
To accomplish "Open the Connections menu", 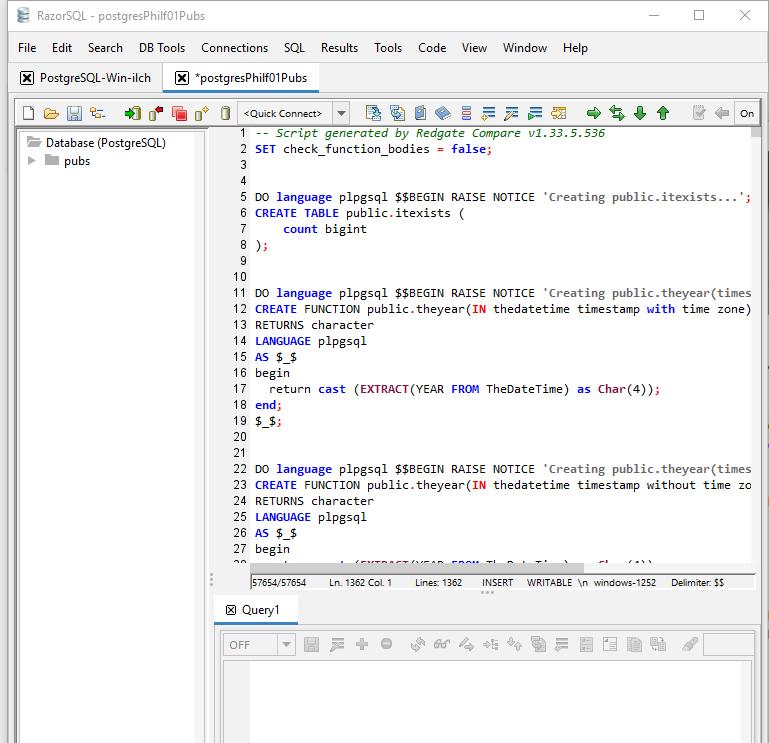I will (234, 48).
